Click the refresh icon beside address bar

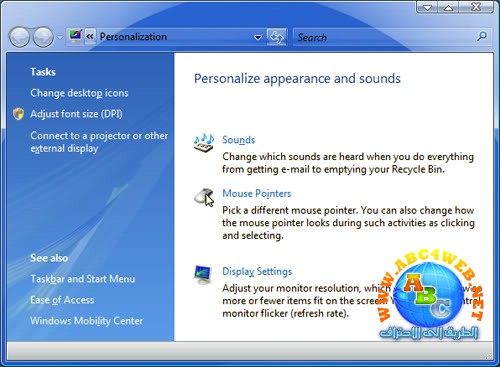(276, 37)
